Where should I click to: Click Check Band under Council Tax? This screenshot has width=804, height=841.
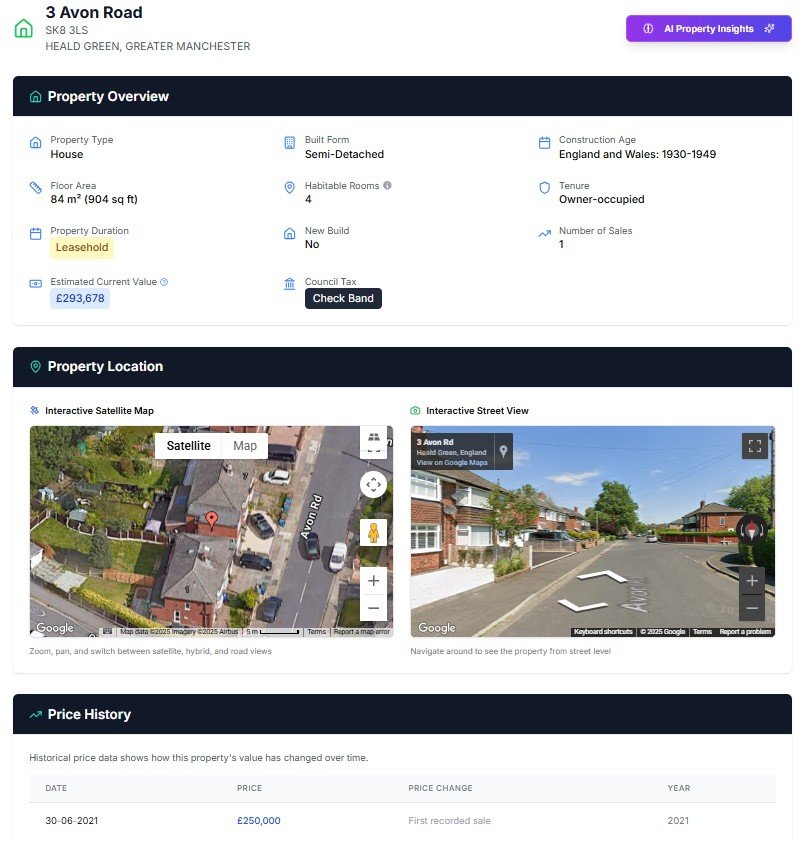(x=343, y=298)
